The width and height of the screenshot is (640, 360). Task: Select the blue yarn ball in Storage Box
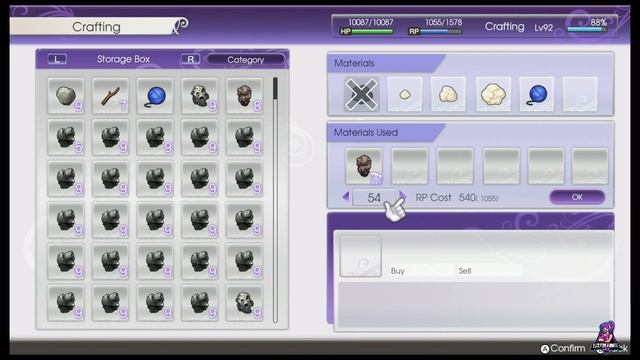[x=155, y=96]
